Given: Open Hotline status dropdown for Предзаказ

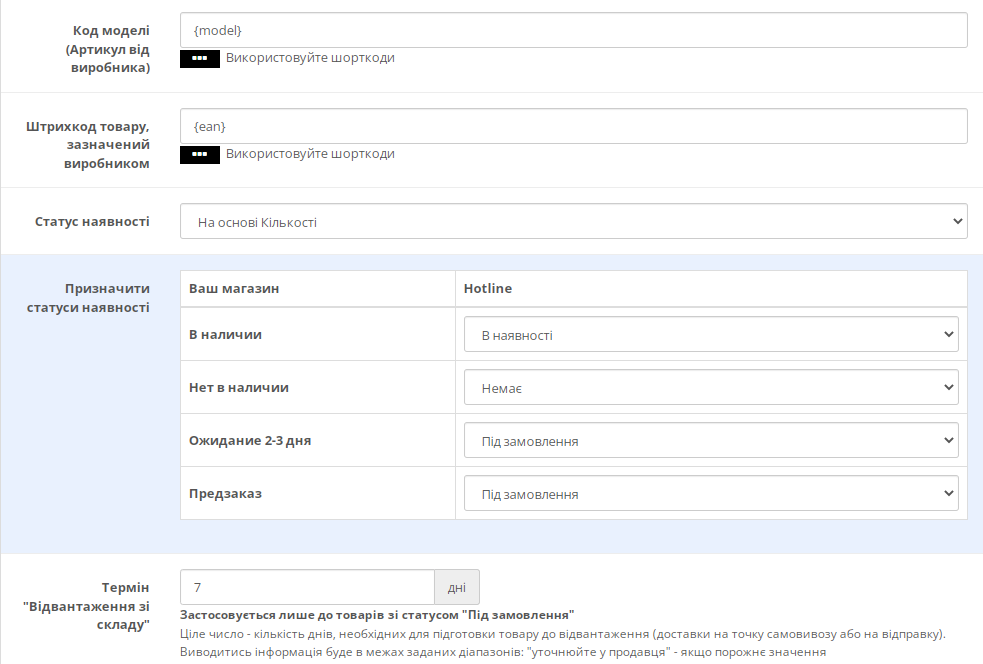Looking at the screenshot, I should tap(711, 493).
